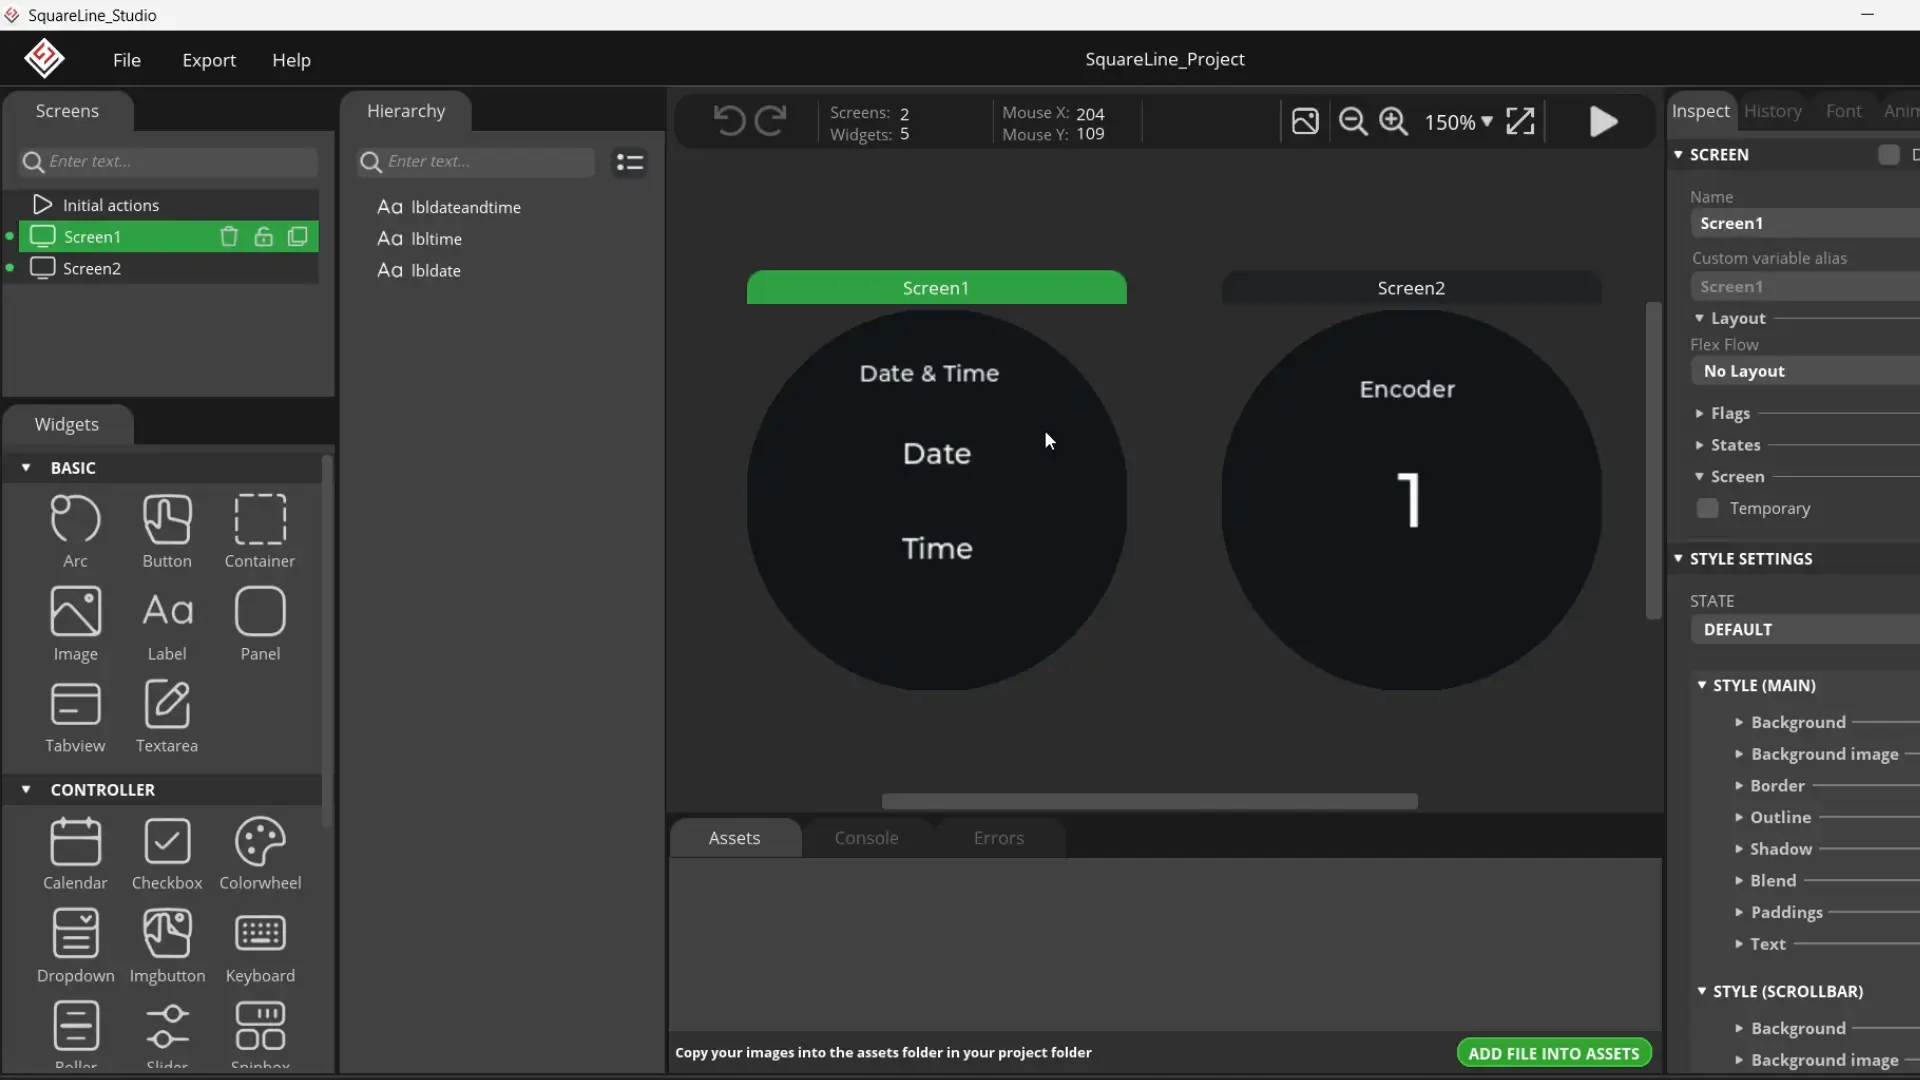The width and height of the screenshot is (1920, 1080).
Task: Toggle the hierarchy list view icon
Action: (630, 162)
